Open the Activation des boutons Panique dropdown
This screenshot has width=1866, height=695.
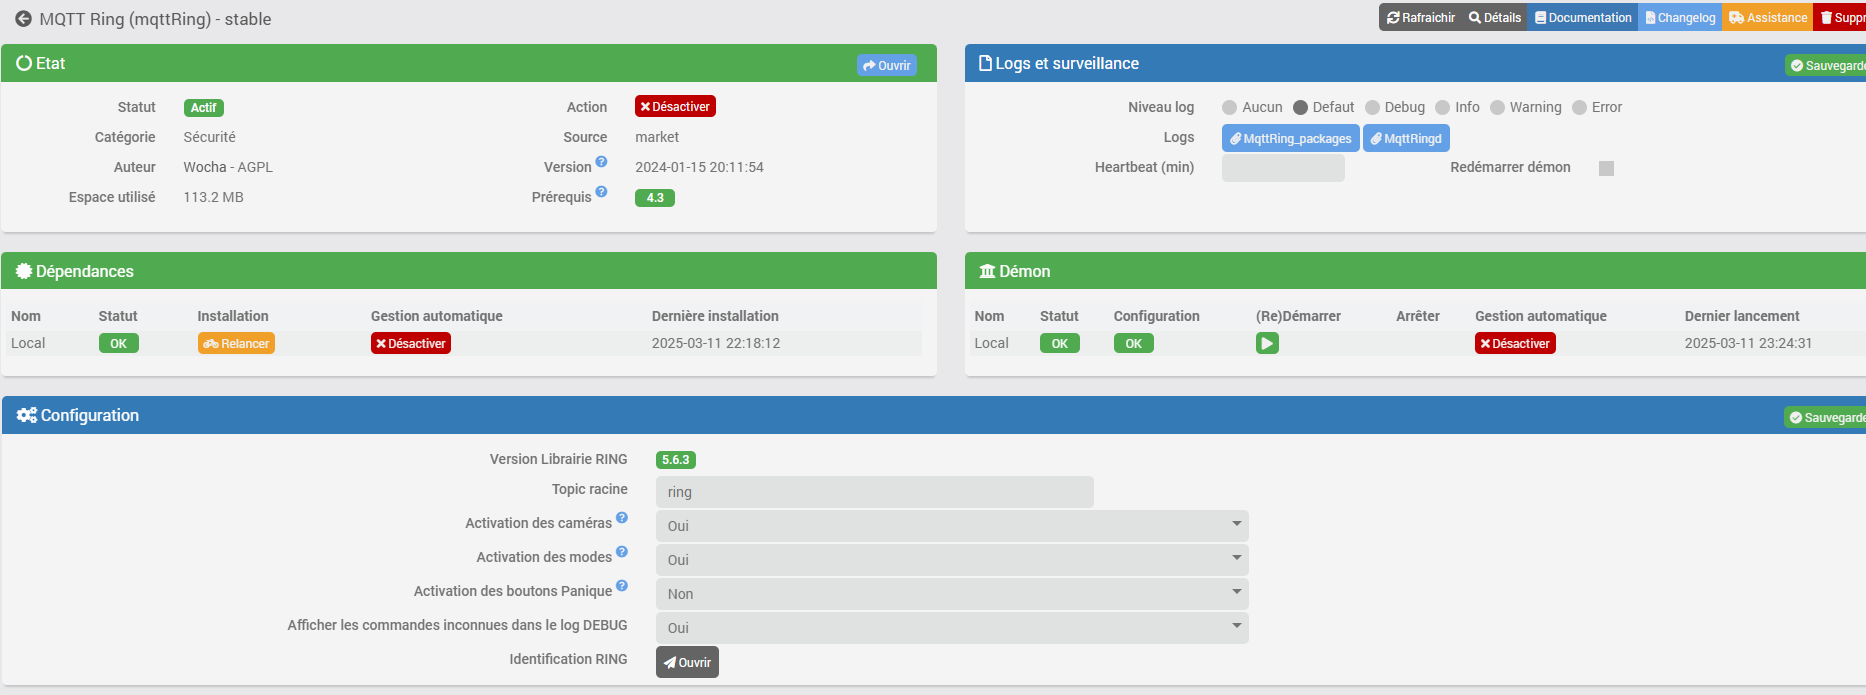(952, 594)
